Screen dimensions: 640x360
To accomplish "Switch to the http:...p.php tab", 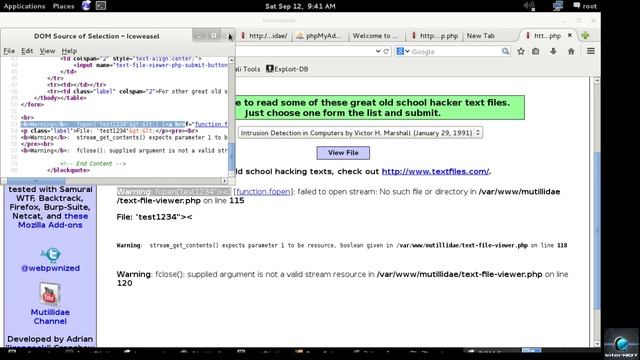I will [435, 36].
